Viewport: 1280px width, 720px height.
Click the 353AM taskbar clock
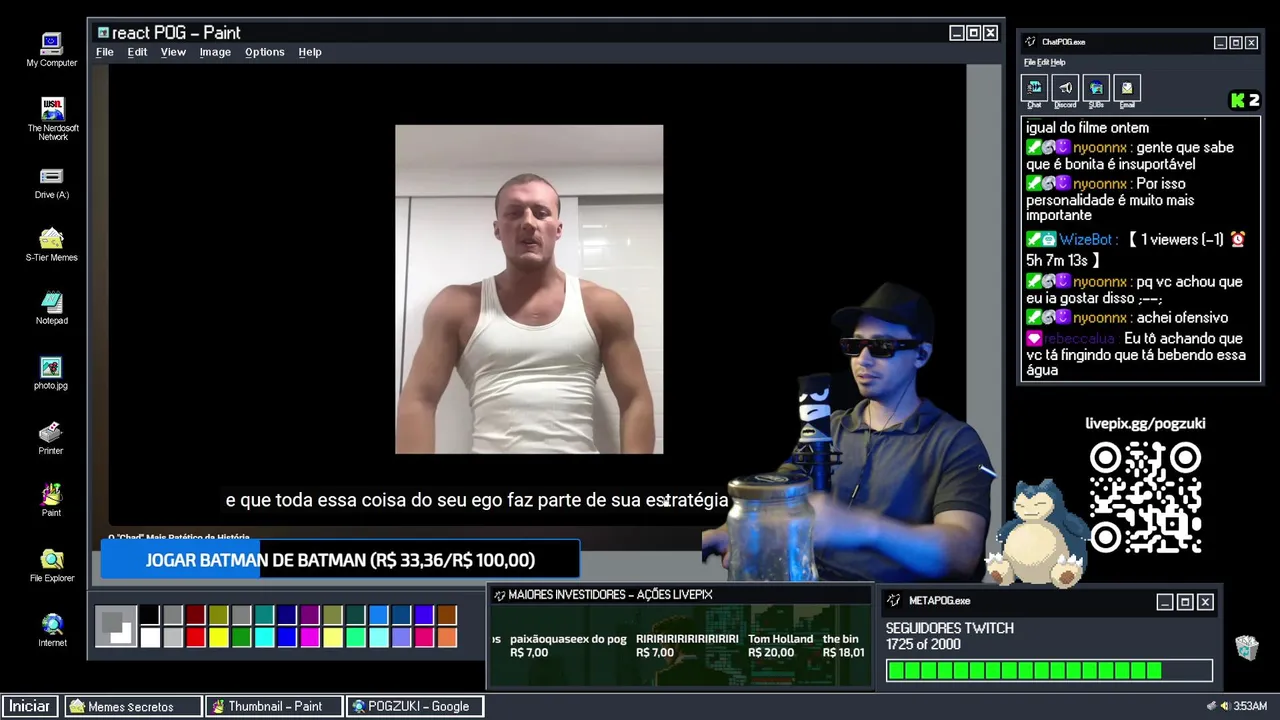point(1250,706)
